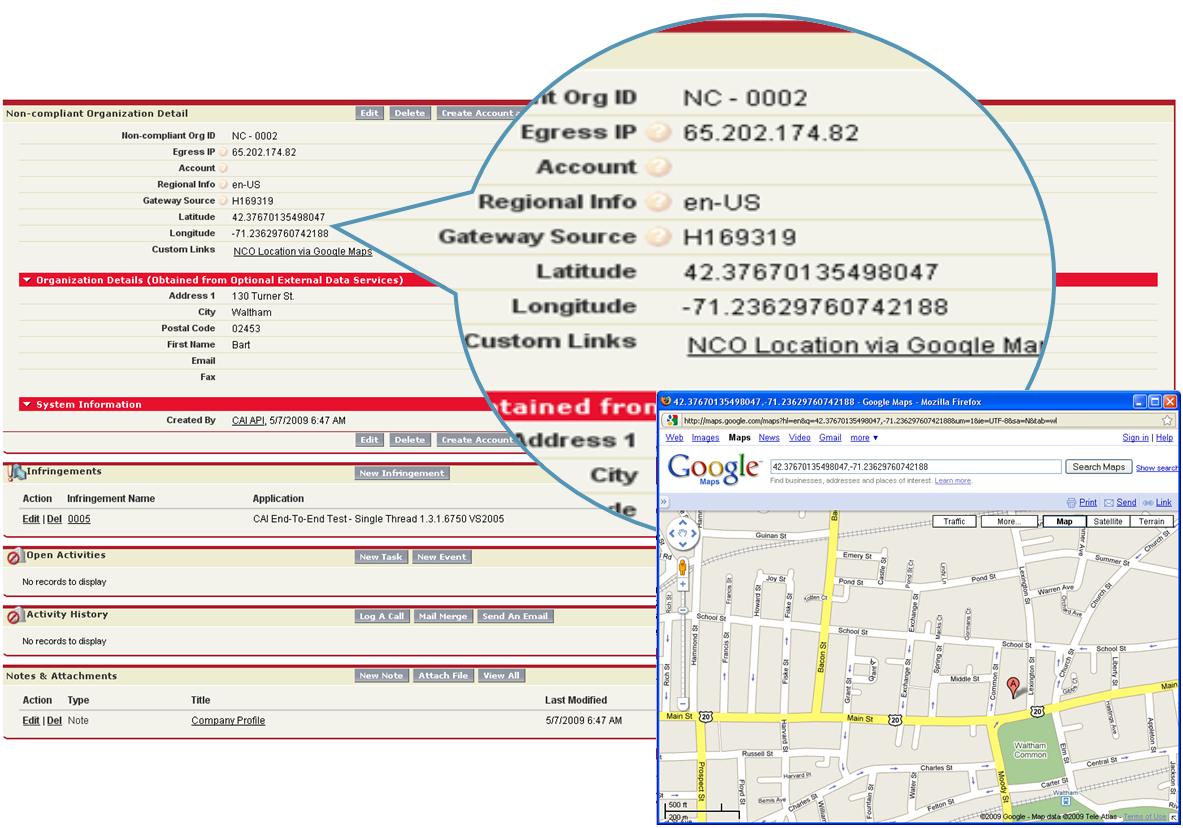Click the Send An Email button
1183x828 pixels.
pos(515,617)
